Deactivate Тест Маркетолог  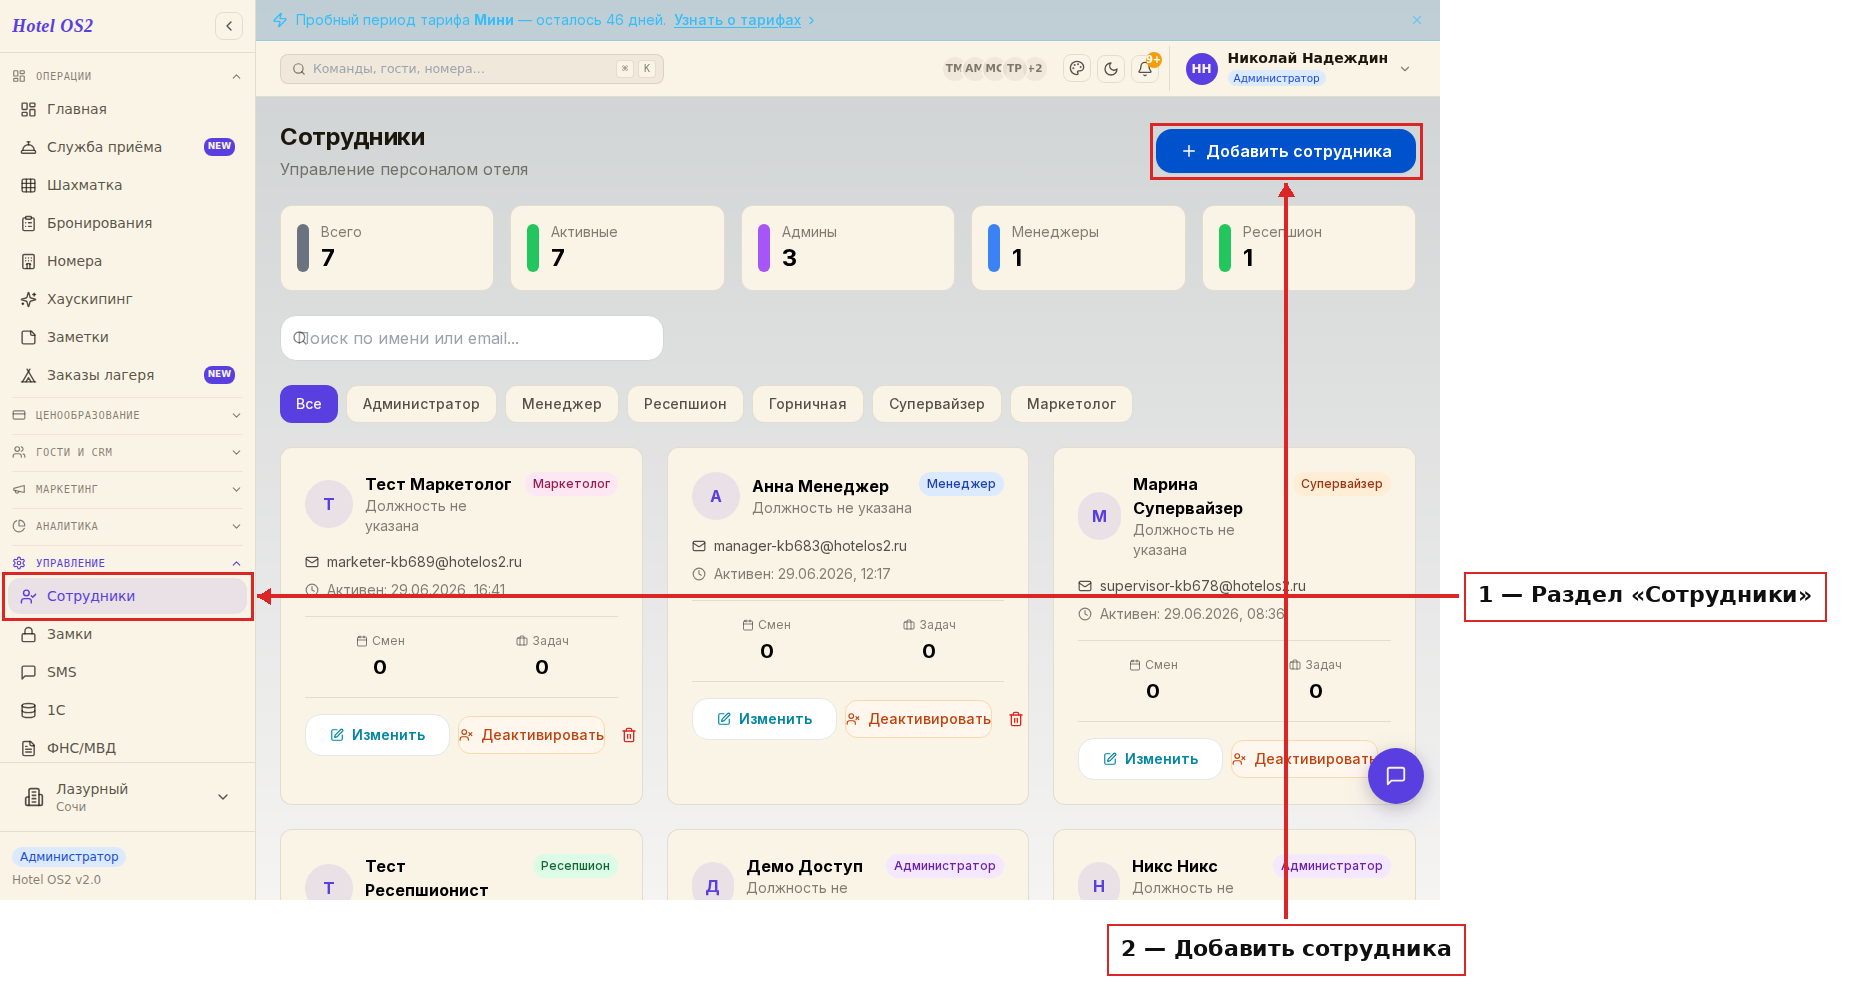[x=532, y=735]
